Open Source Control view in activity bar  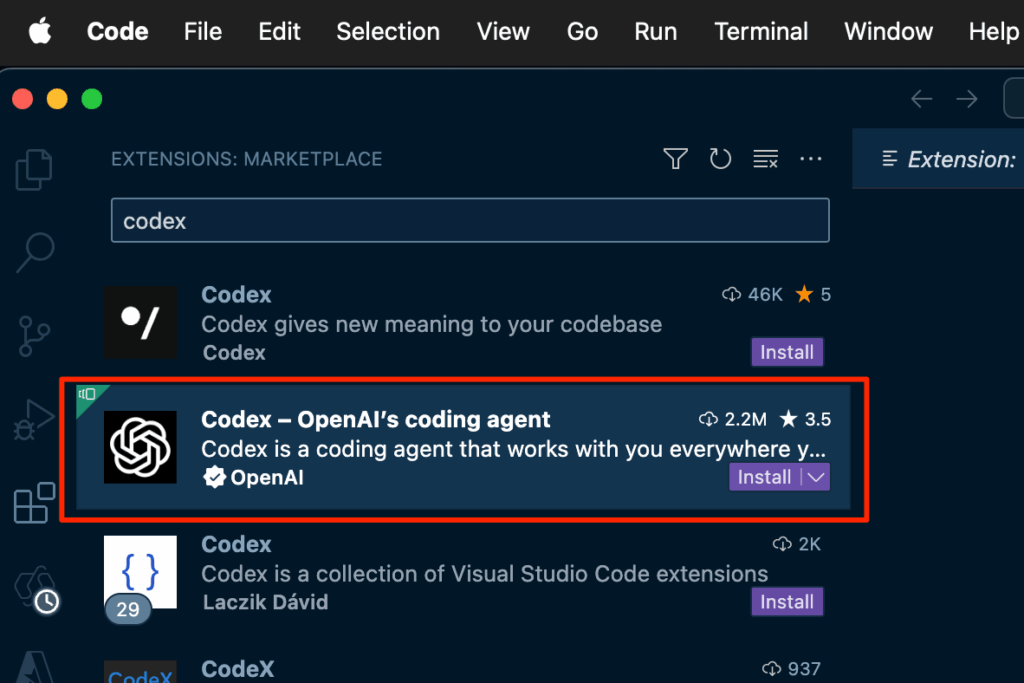coord(34,334)
